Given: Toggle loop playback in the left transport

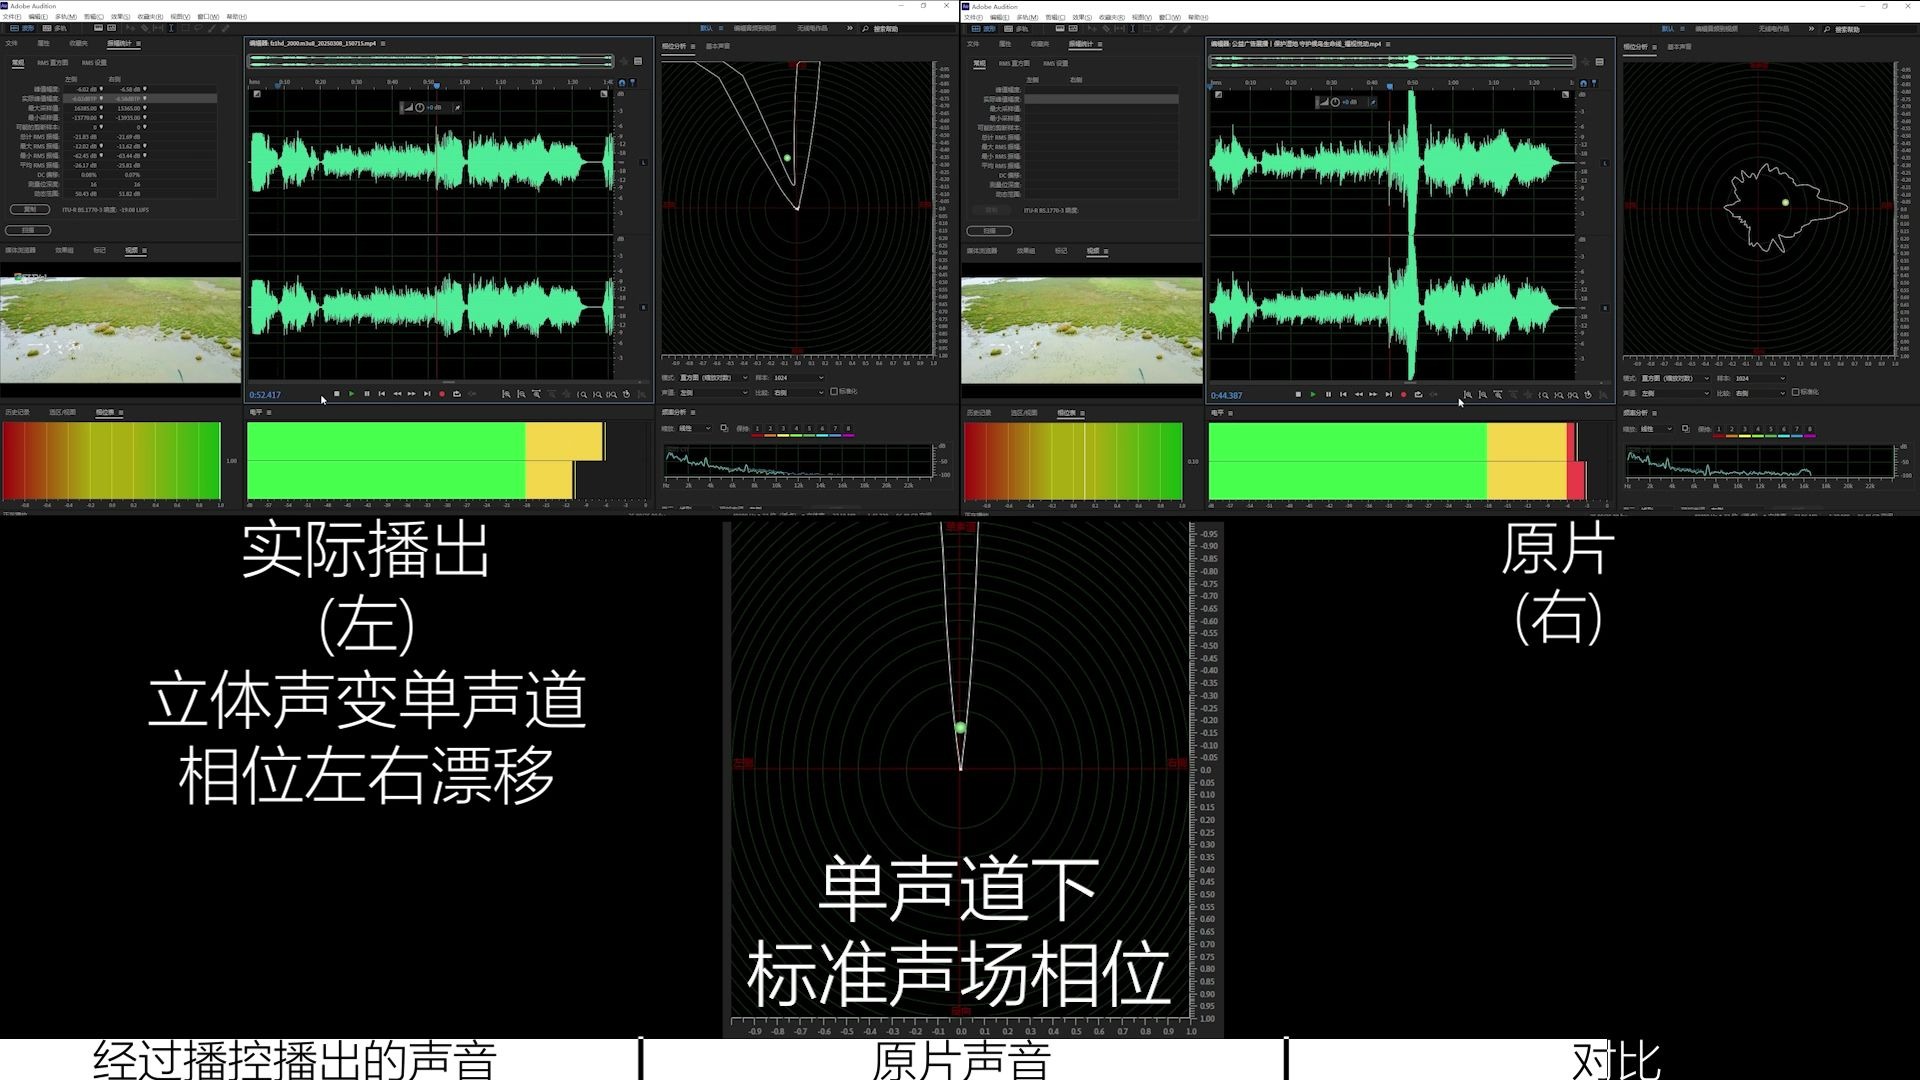Looking at the screenshot, I should pyautogui.click(x=457, y=394).
